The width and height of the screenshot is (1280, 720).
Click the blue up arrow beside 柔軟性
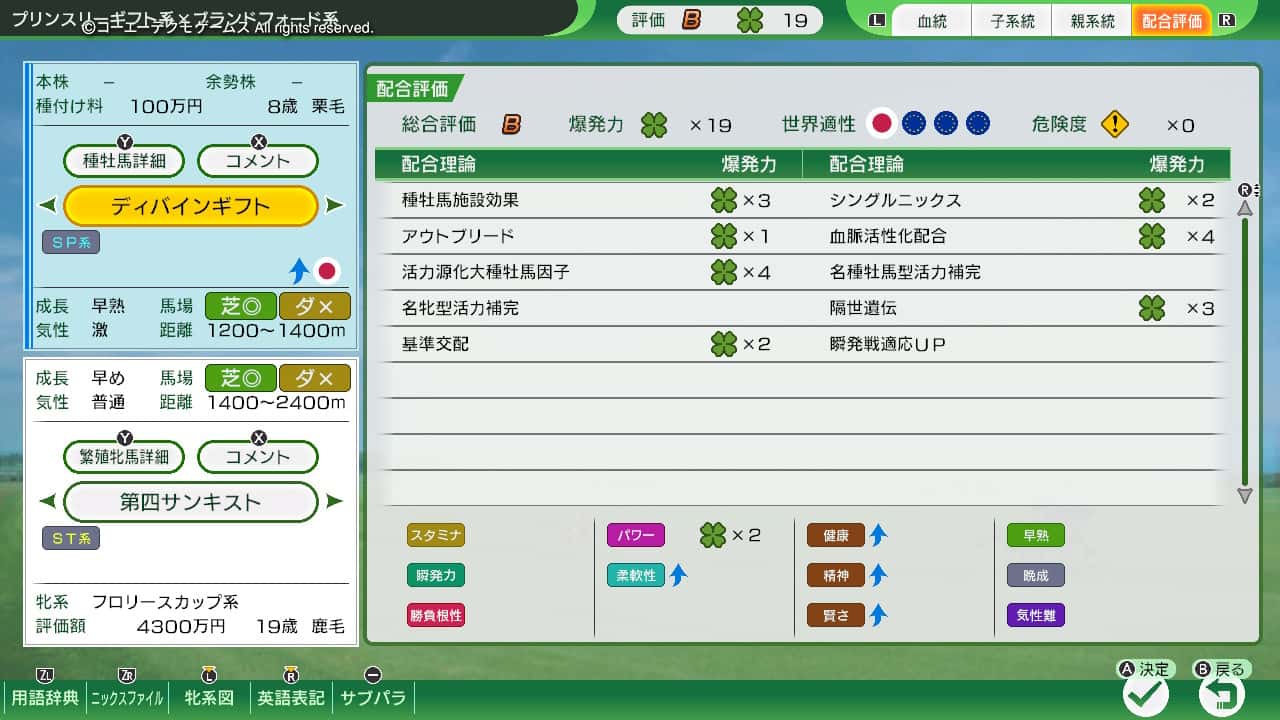point(678,575)
